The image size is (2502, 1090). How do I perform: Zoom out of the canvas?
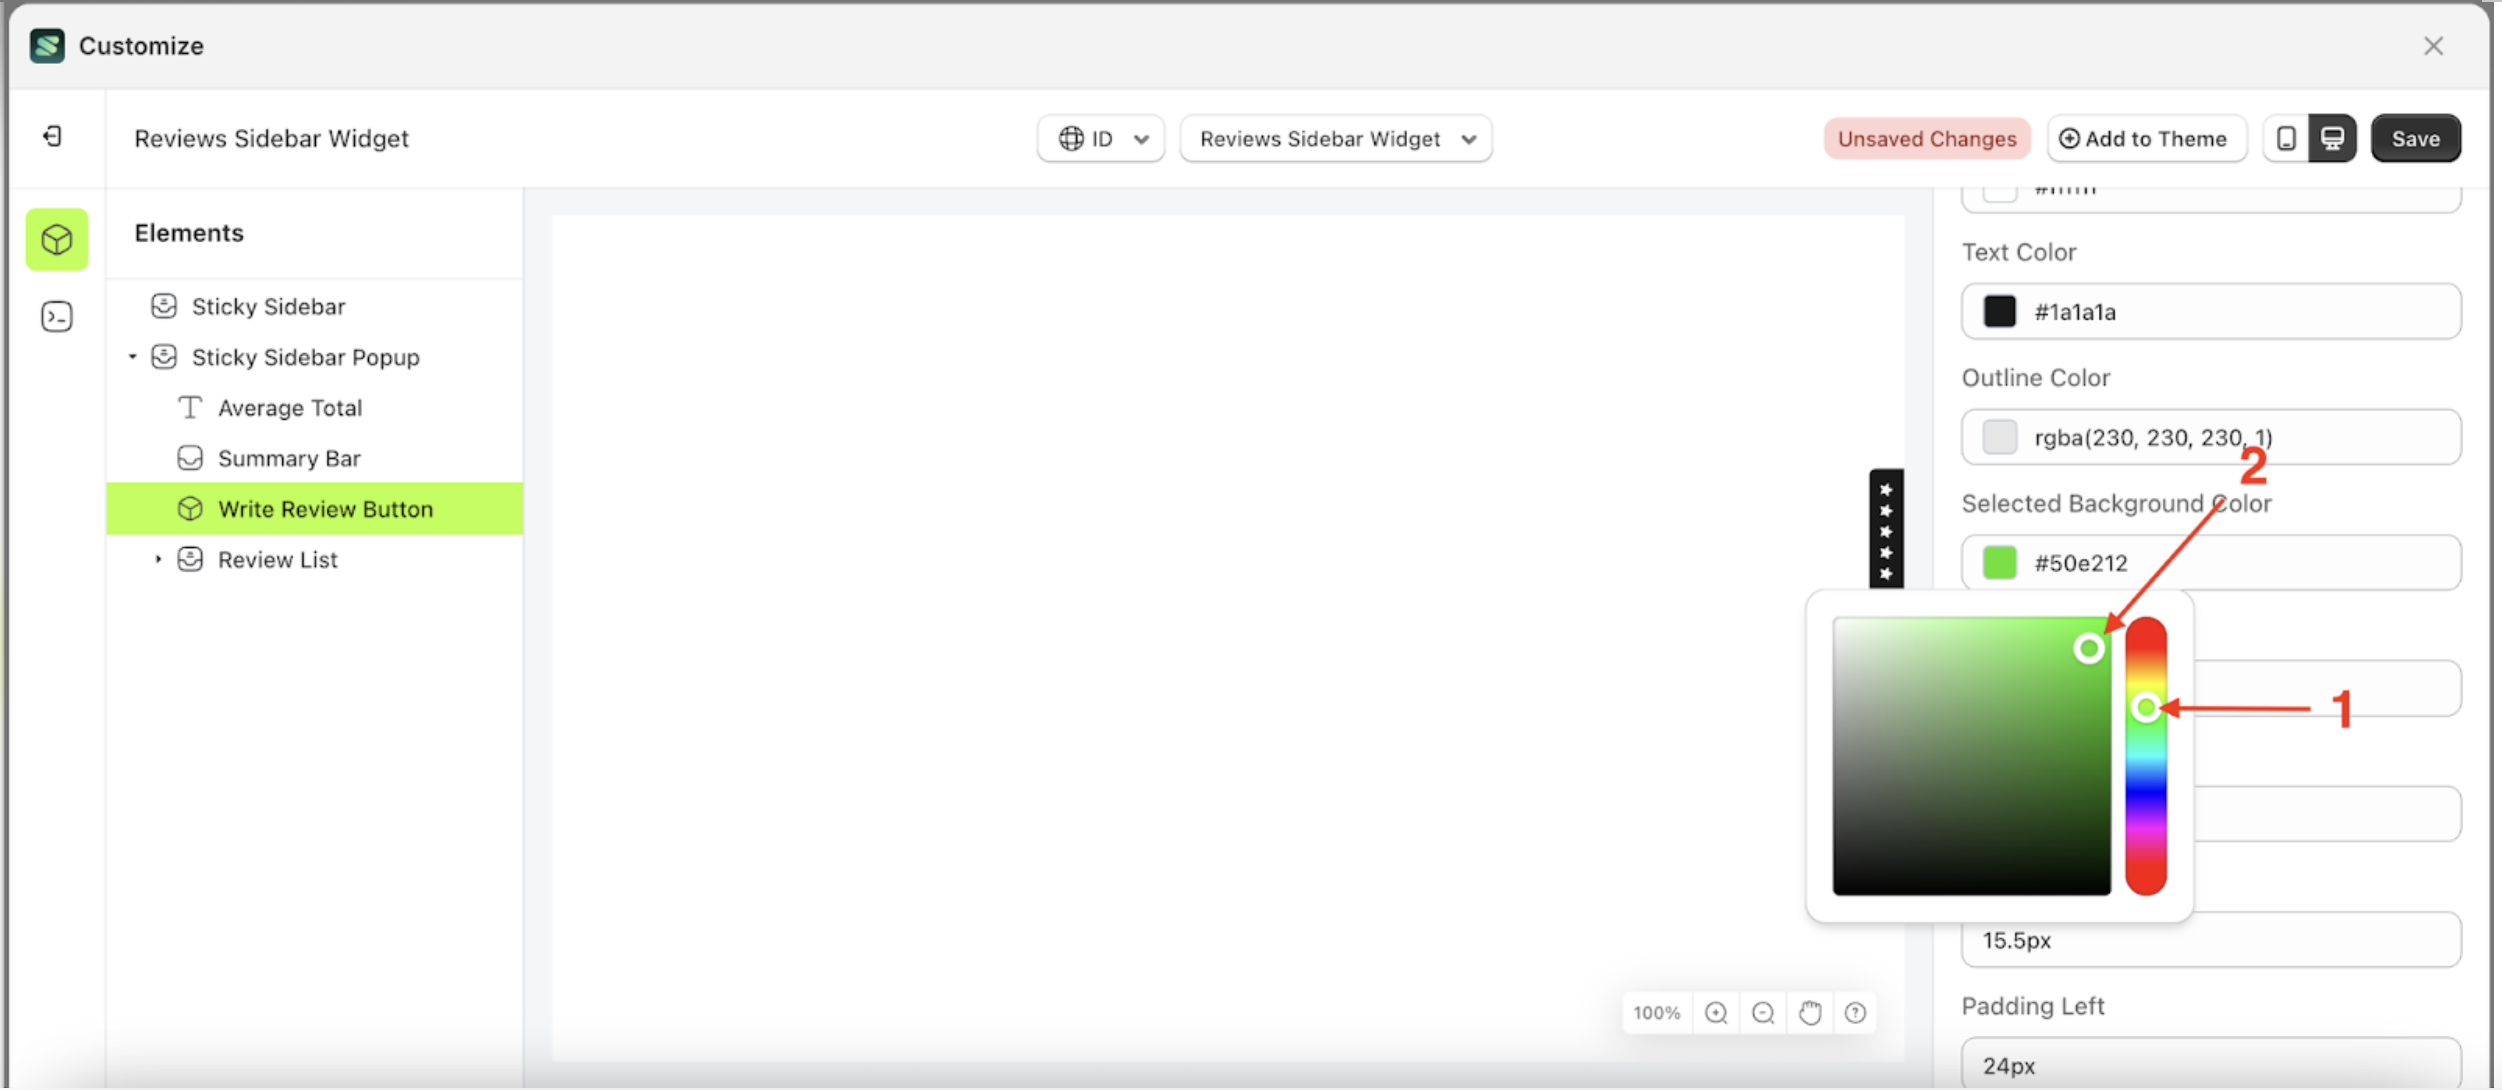(x=1763, y=1012)
